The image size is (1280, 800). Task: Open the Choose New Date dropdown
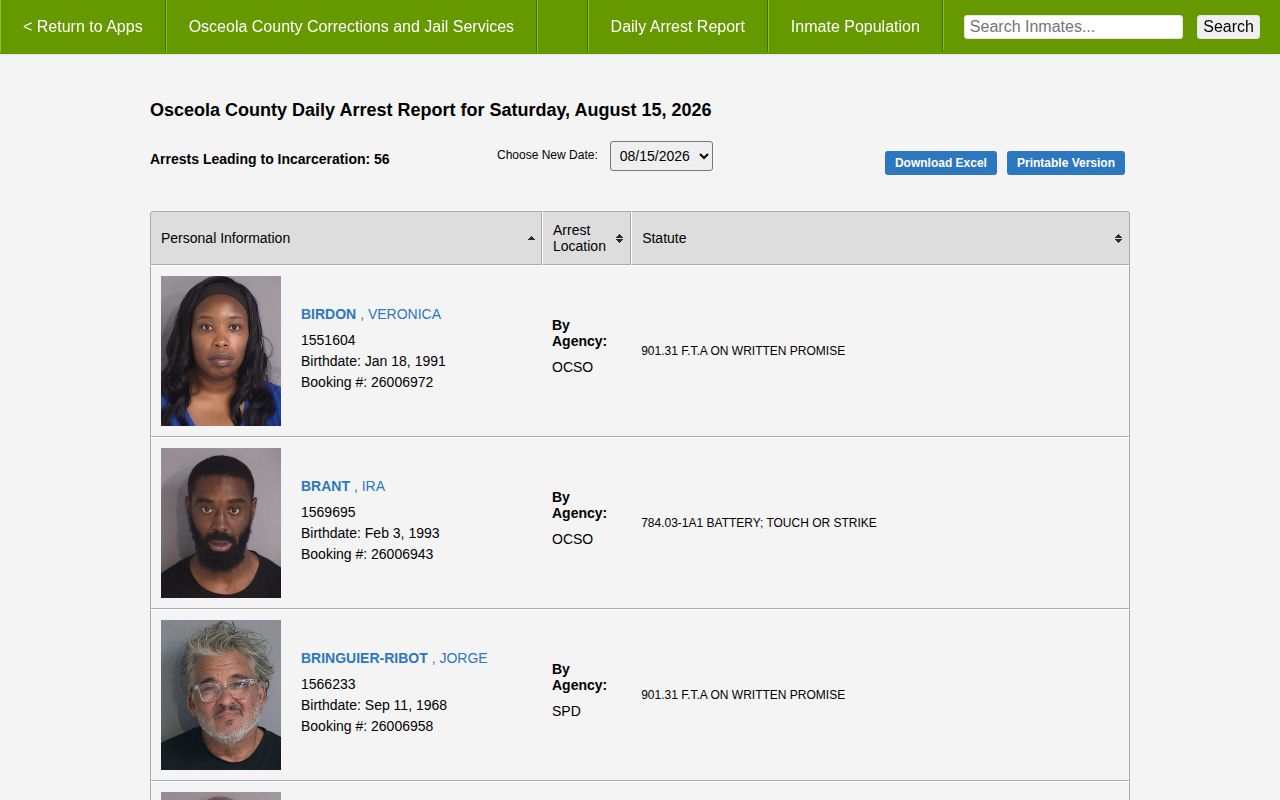click(x=661, y=156)
